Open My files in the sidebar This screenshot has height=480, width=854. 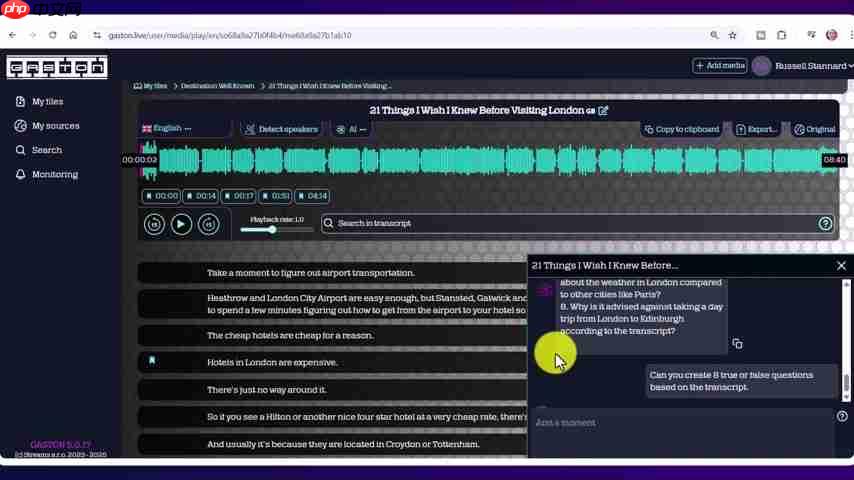39,102
